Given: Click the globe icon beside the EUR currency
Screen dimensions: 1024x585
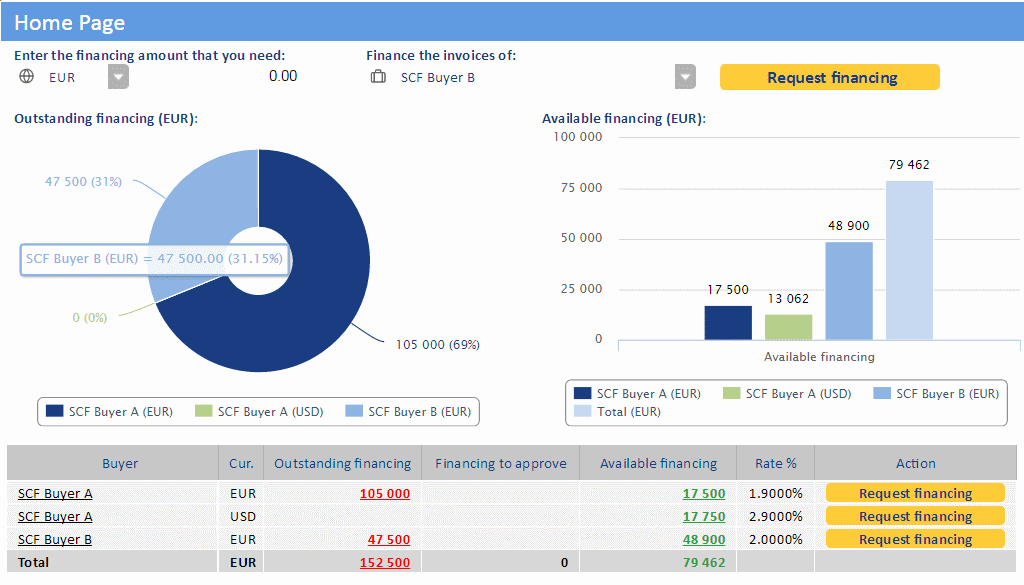Looking at the screenshot, I should point(26,77).
